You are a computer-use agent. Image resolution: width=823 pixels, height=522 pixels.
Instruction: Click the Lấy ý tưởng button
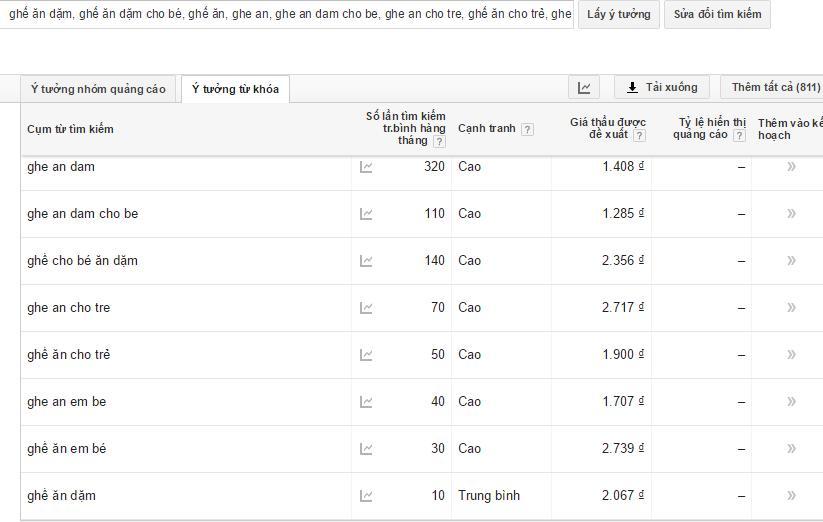click(x=619, y=14)
